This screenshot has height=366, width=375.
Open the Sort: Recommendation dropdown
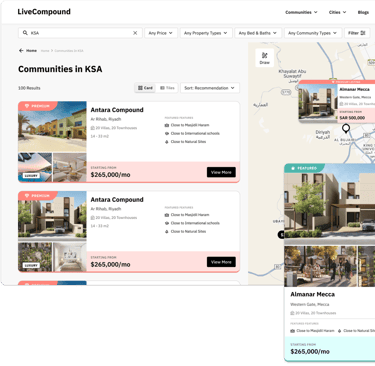[210, 88]
